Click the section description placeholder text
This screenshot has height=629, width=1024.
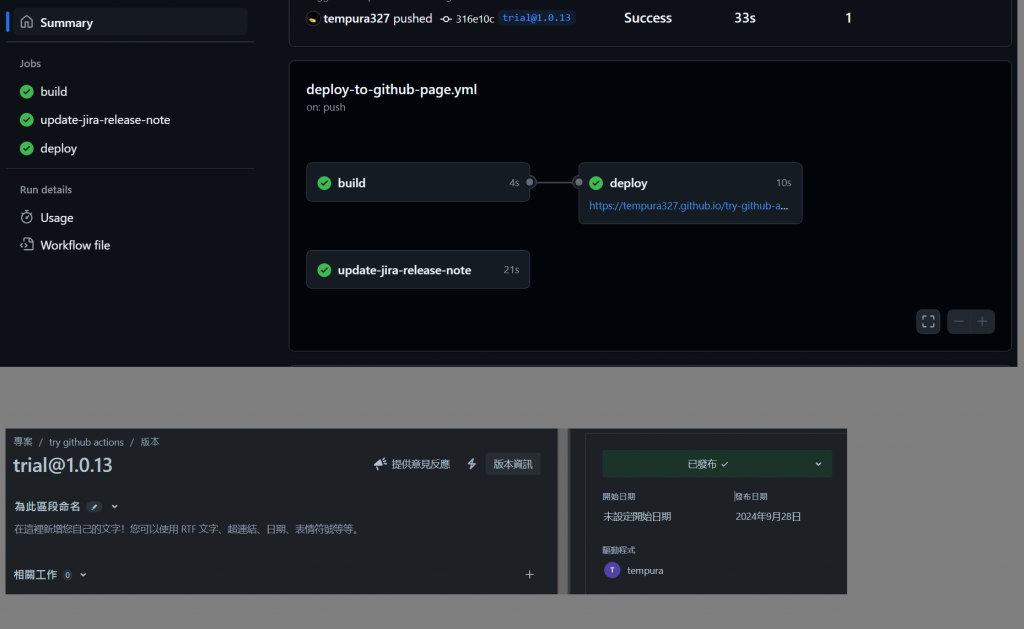187,529
